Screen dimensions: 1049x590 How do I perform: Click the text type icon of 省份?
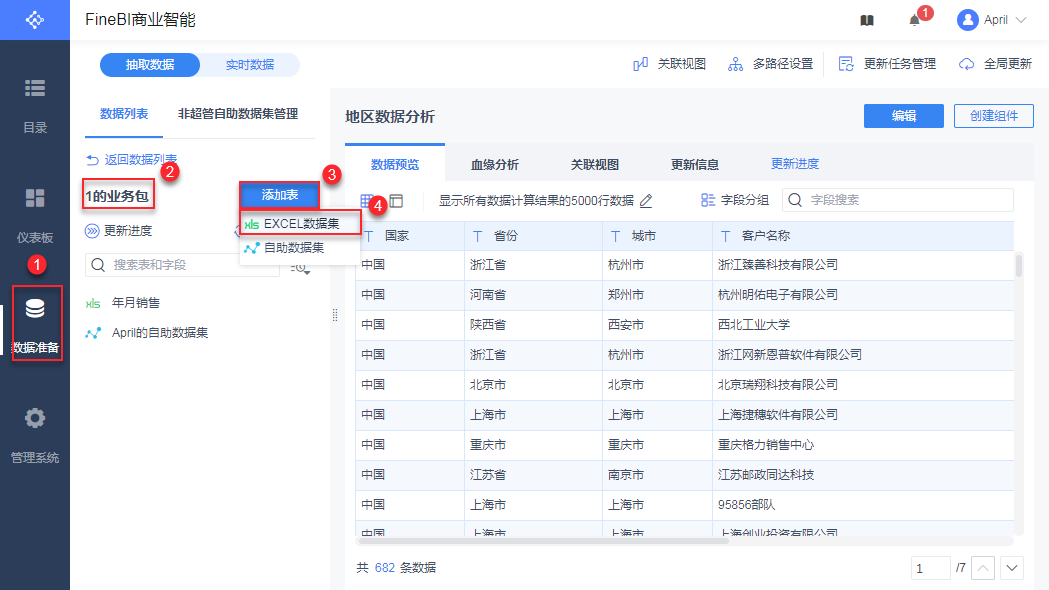[x=477, y=236]
